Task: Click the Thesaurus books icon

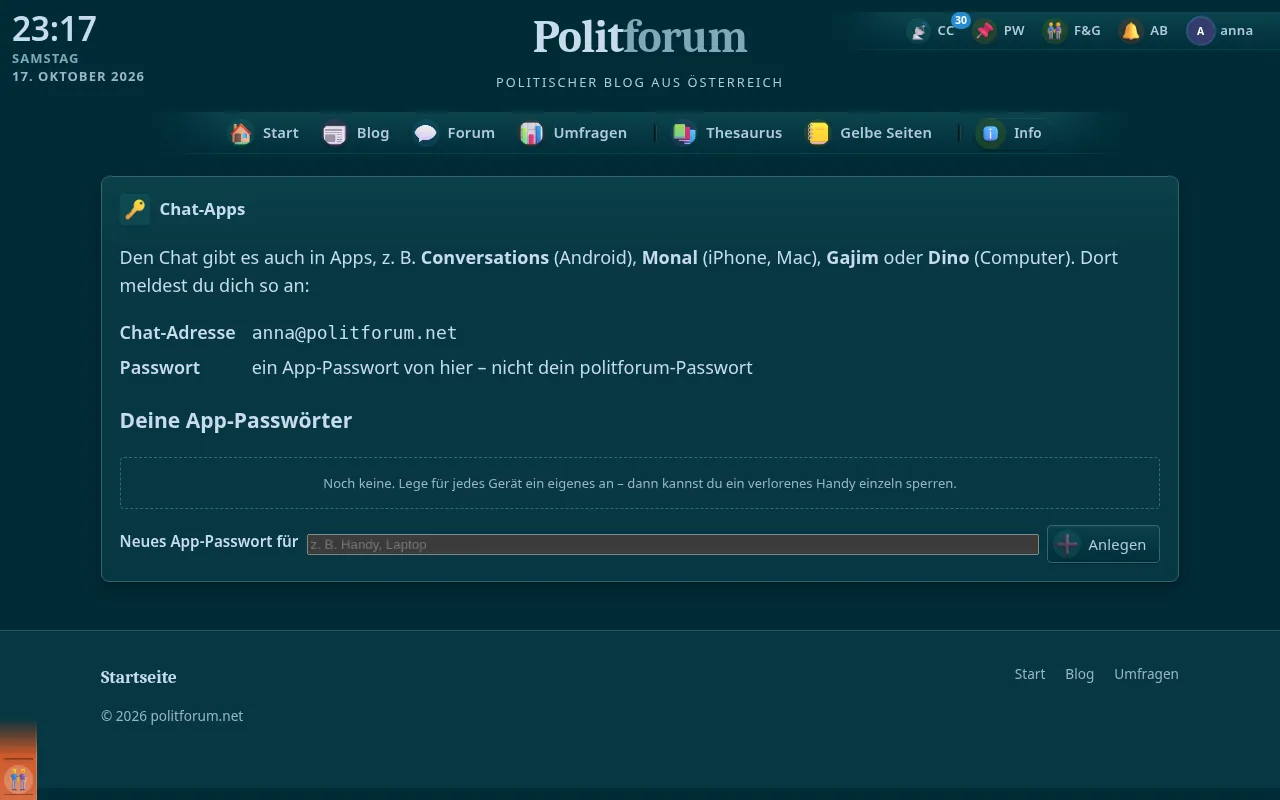Action: click(684, 133)
